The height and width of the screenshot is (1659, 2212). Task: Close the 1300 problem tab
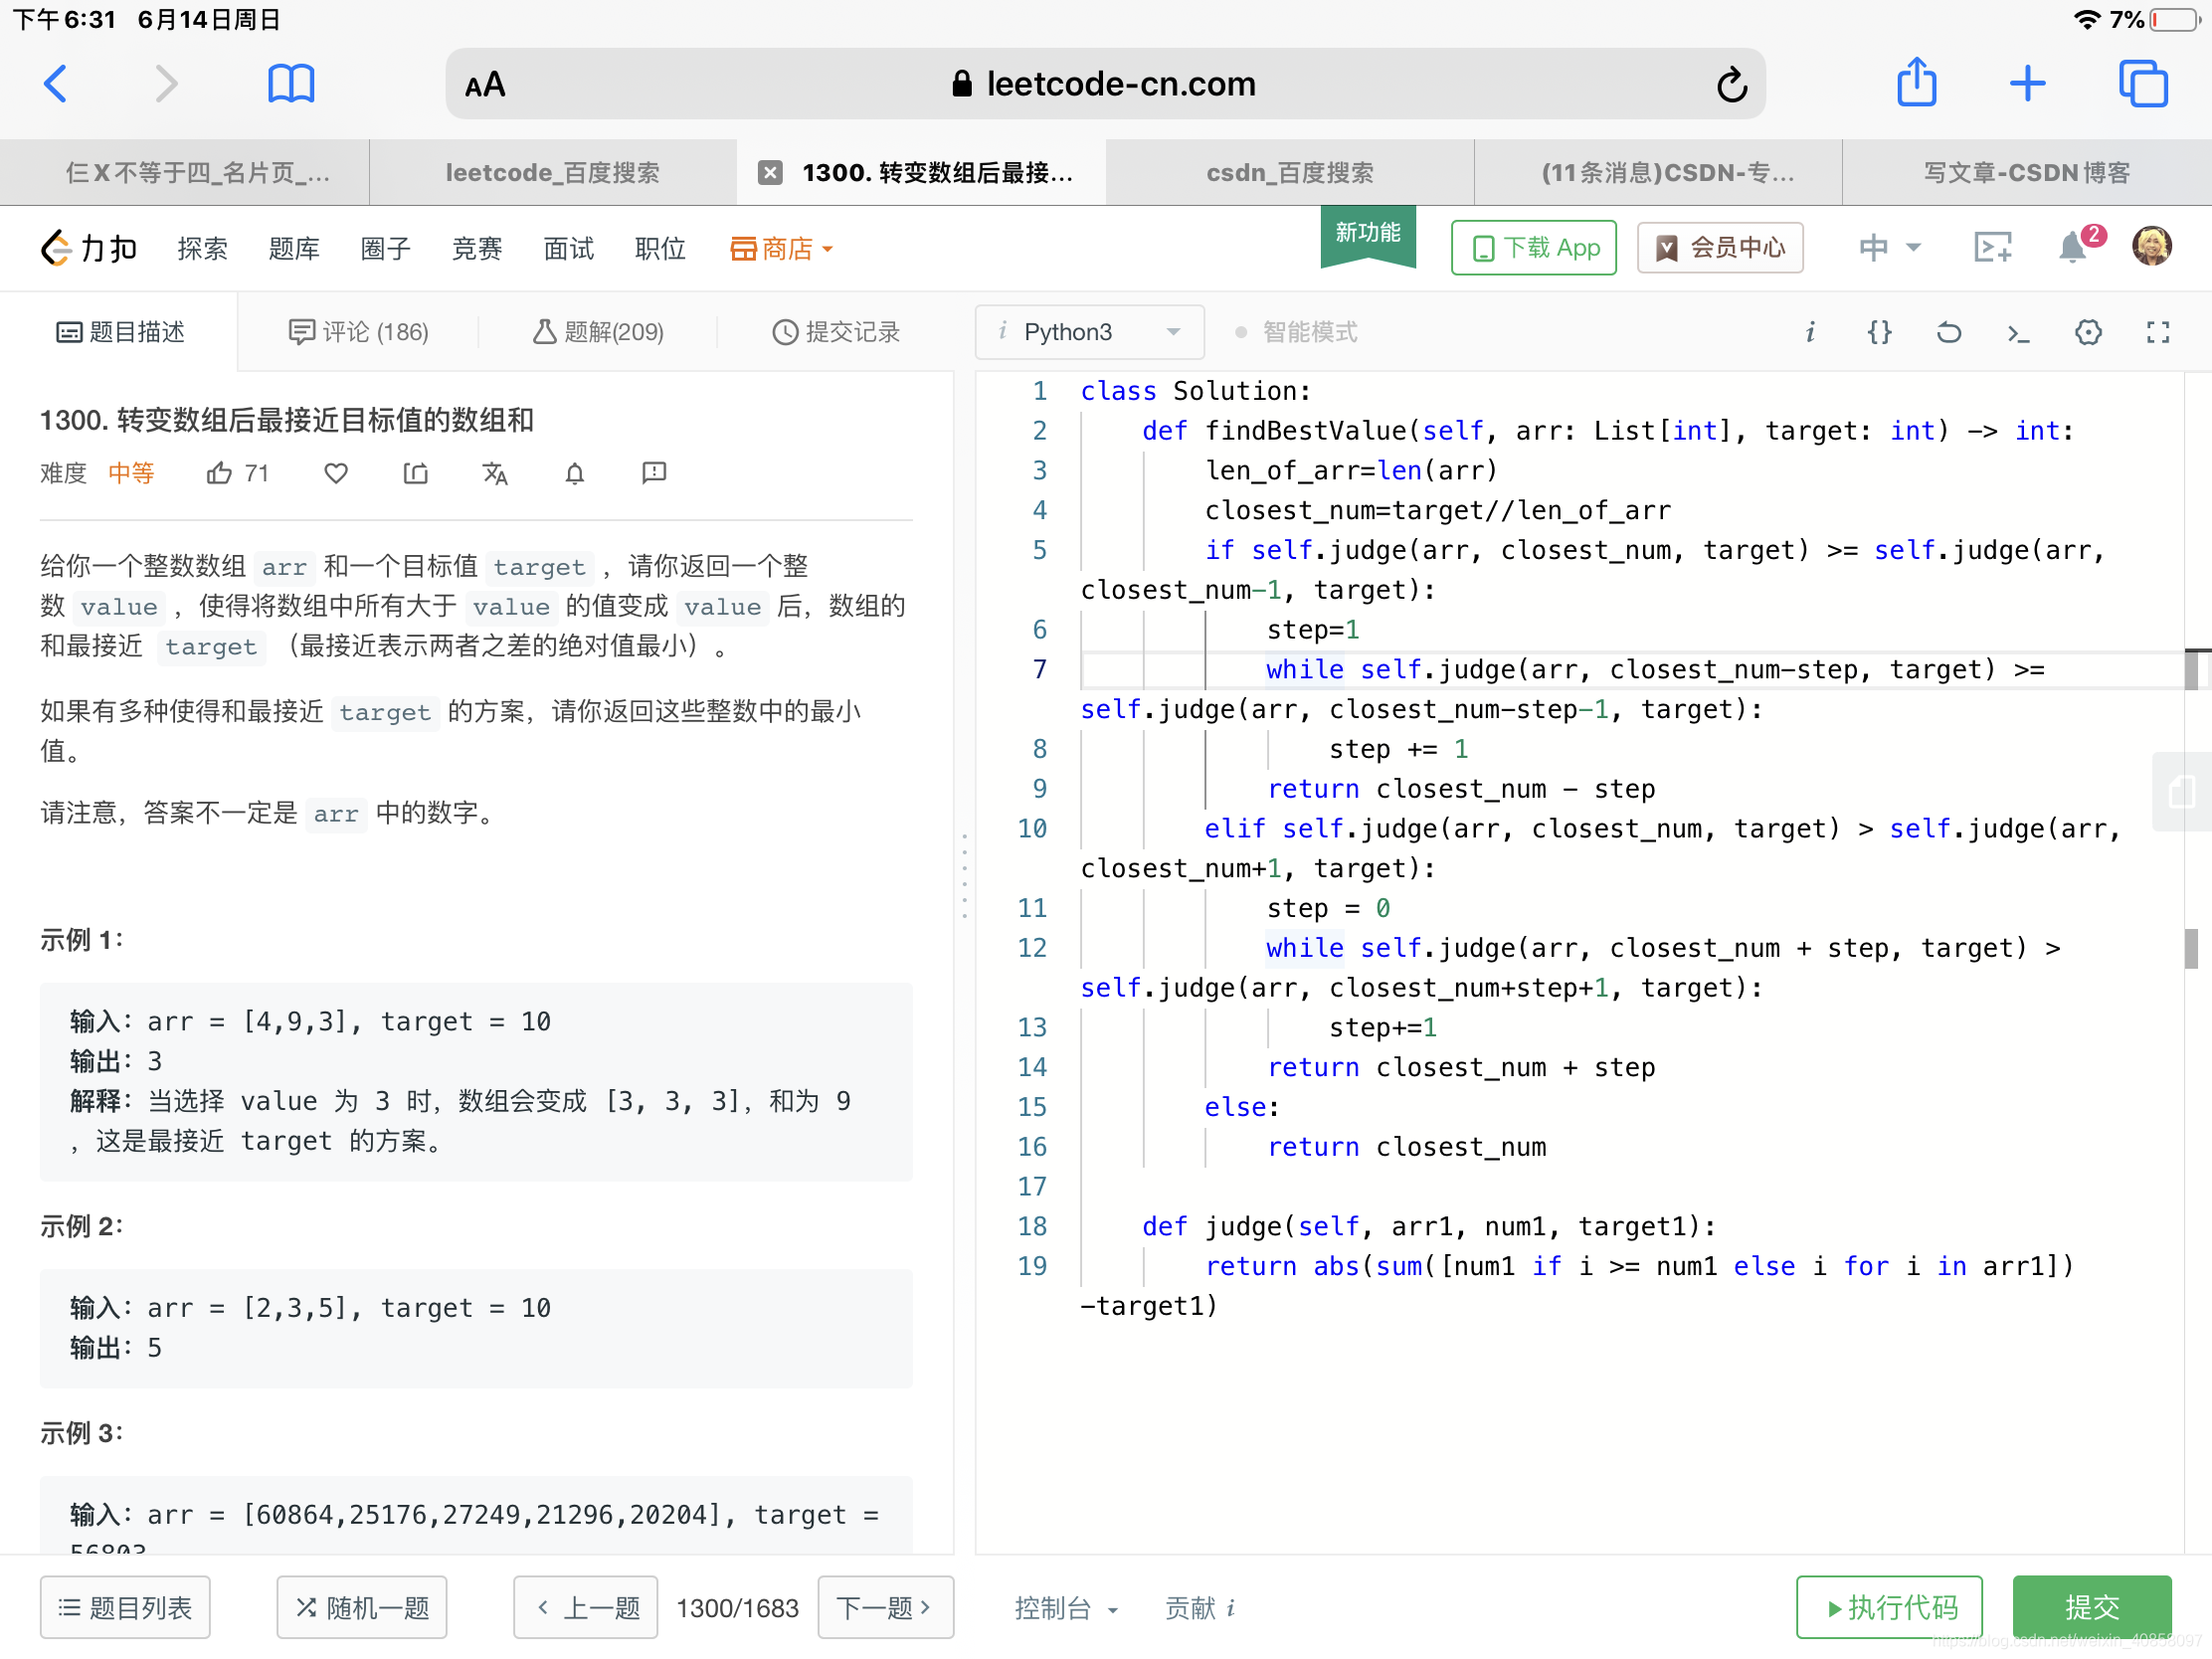[769, 173]
